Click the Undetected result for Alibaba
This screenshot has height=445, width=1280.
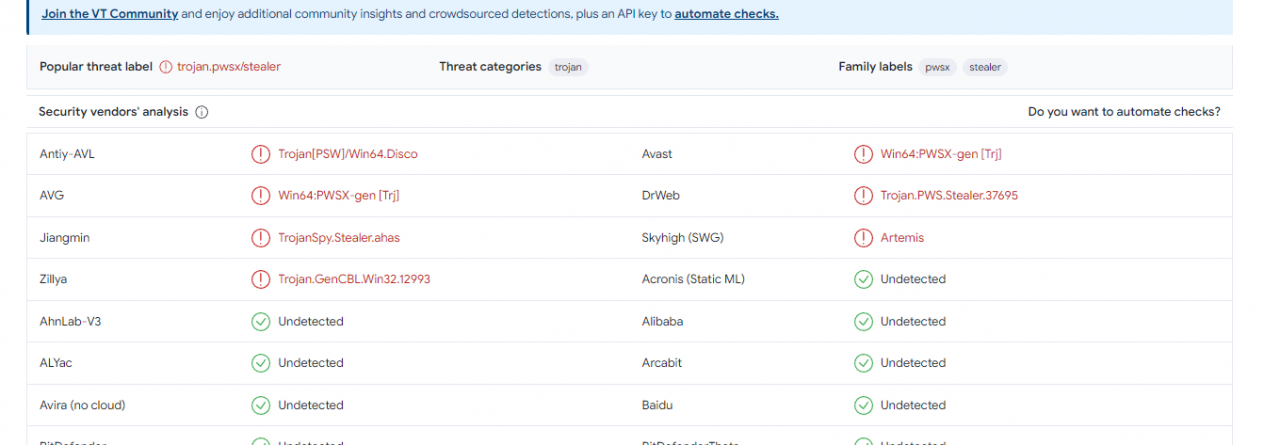[x=913, y=321]
